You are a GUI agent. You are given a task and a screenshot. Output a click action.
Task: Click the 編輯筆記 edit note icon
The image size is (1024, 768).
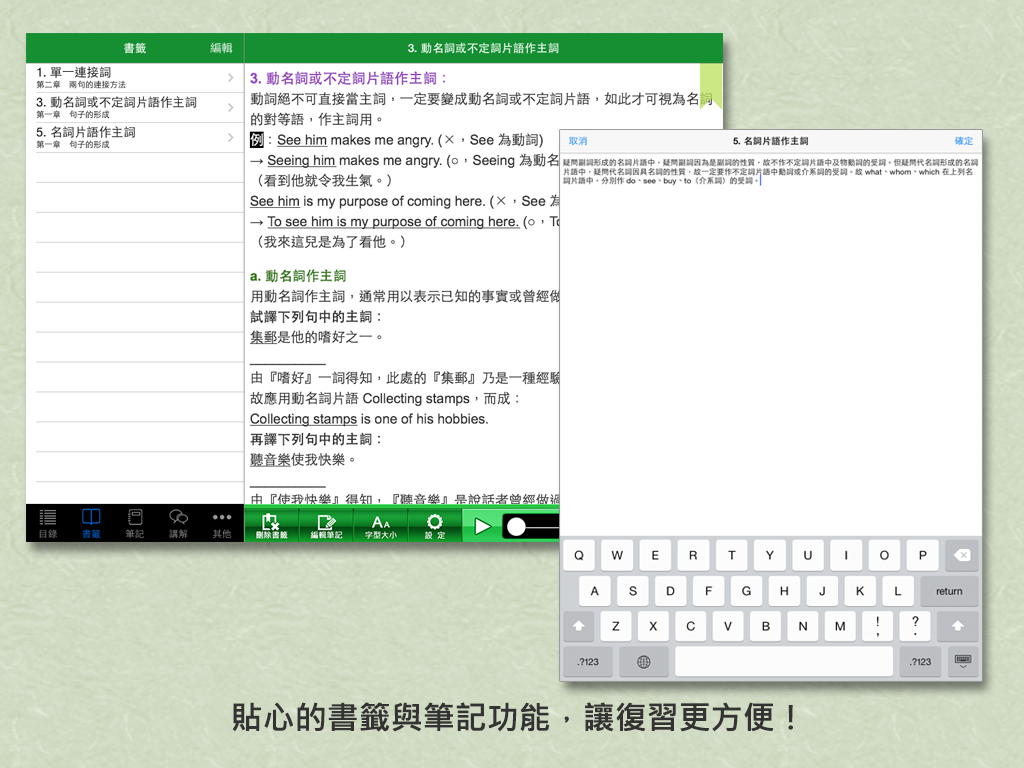point(326,525)
